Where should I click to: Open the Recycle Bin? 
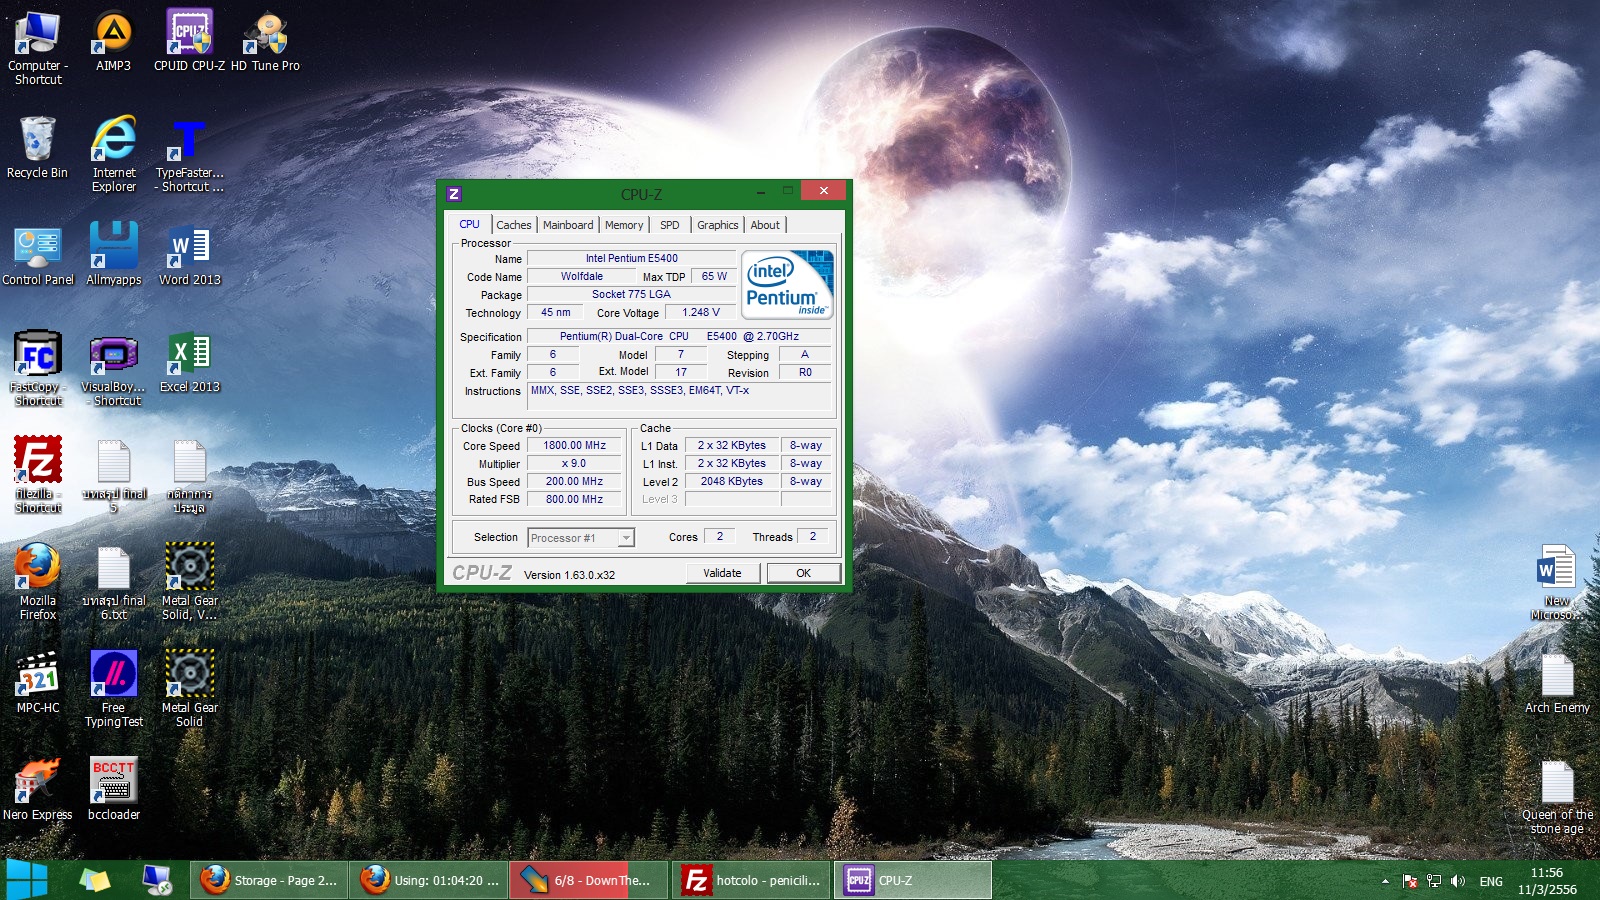(38, 148)
